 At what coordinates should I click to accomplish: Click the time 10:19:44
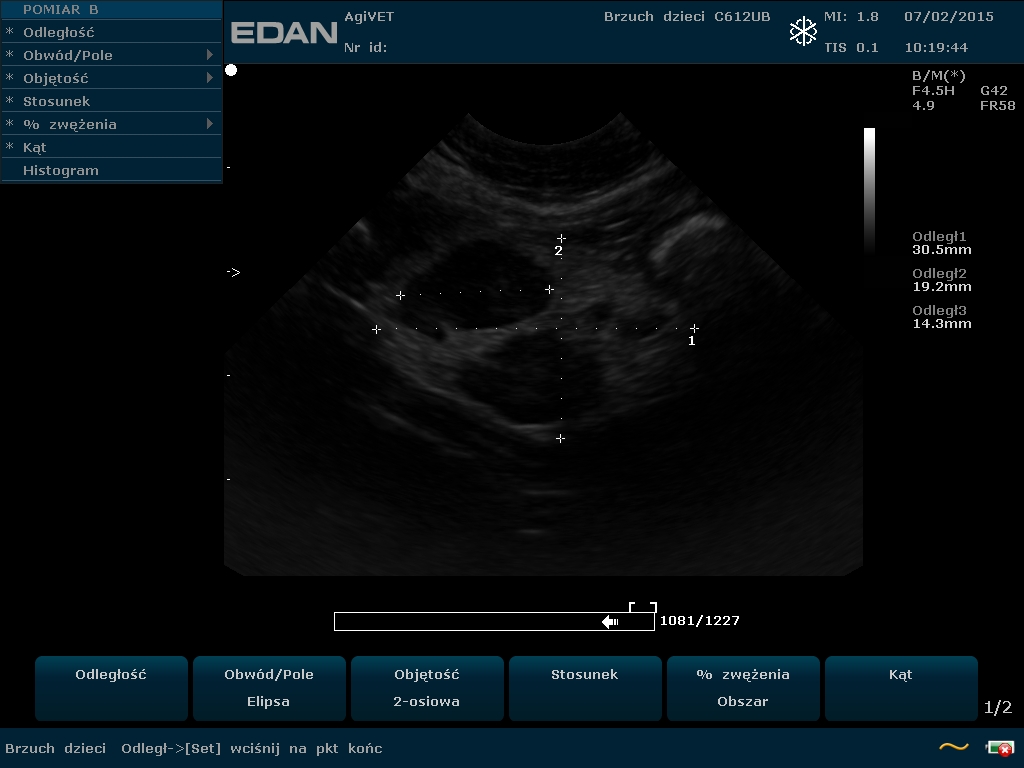click(x=936, y=48)
